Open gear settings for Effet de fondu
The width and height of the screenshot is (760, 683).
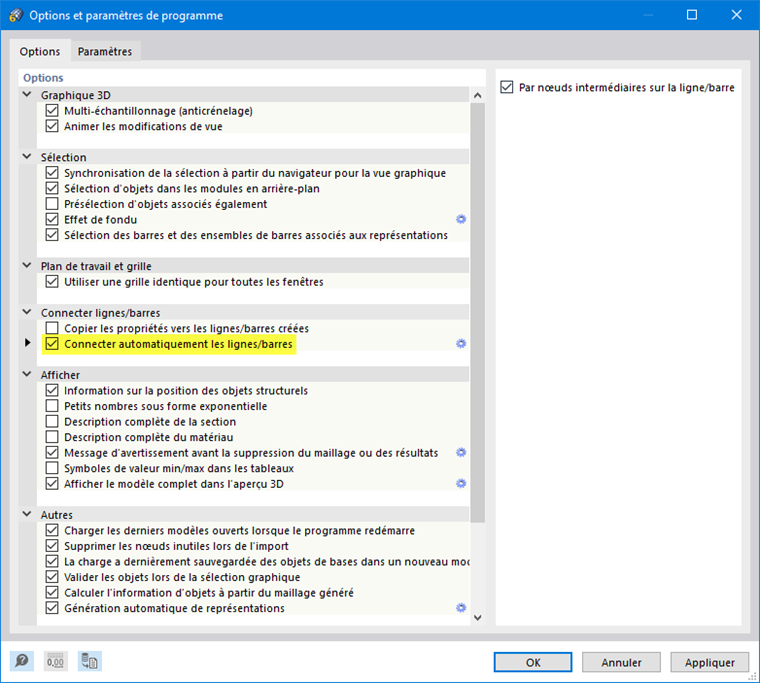coord(461,220)
